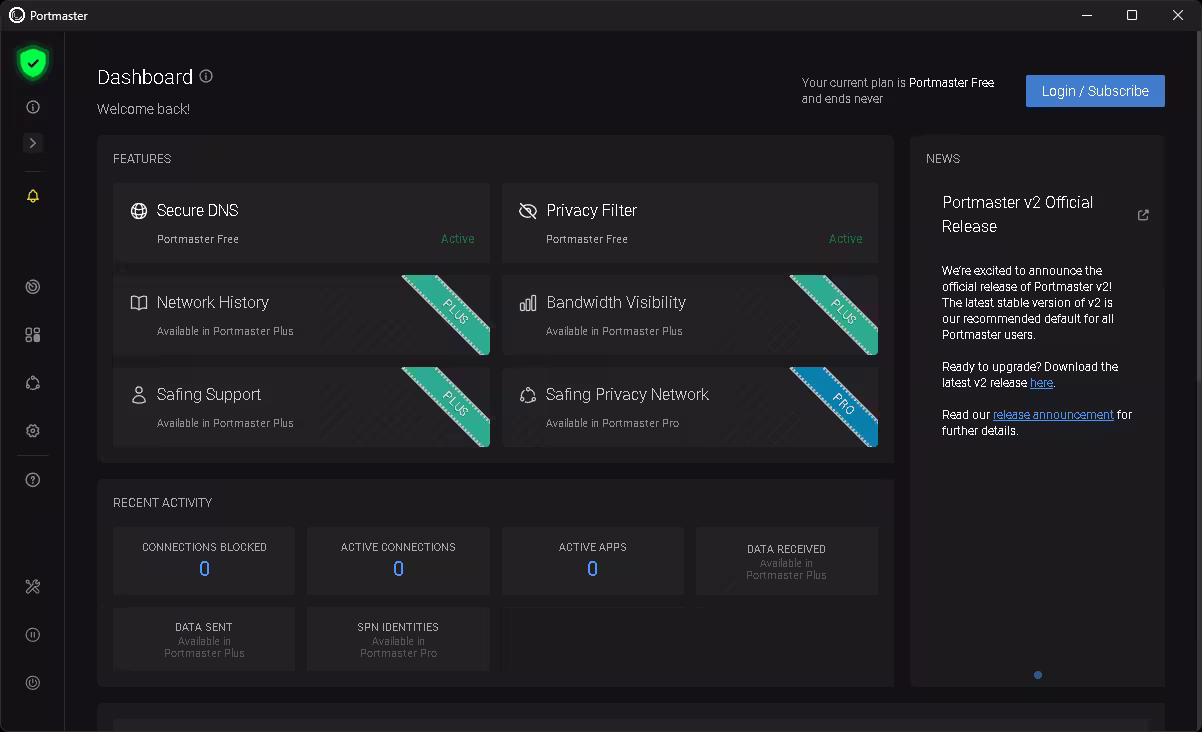The width and height of the screenshot is (1202, 732).
Task: Click the icon beside Safing Privacy Network
Action: (x=528, y=395)
